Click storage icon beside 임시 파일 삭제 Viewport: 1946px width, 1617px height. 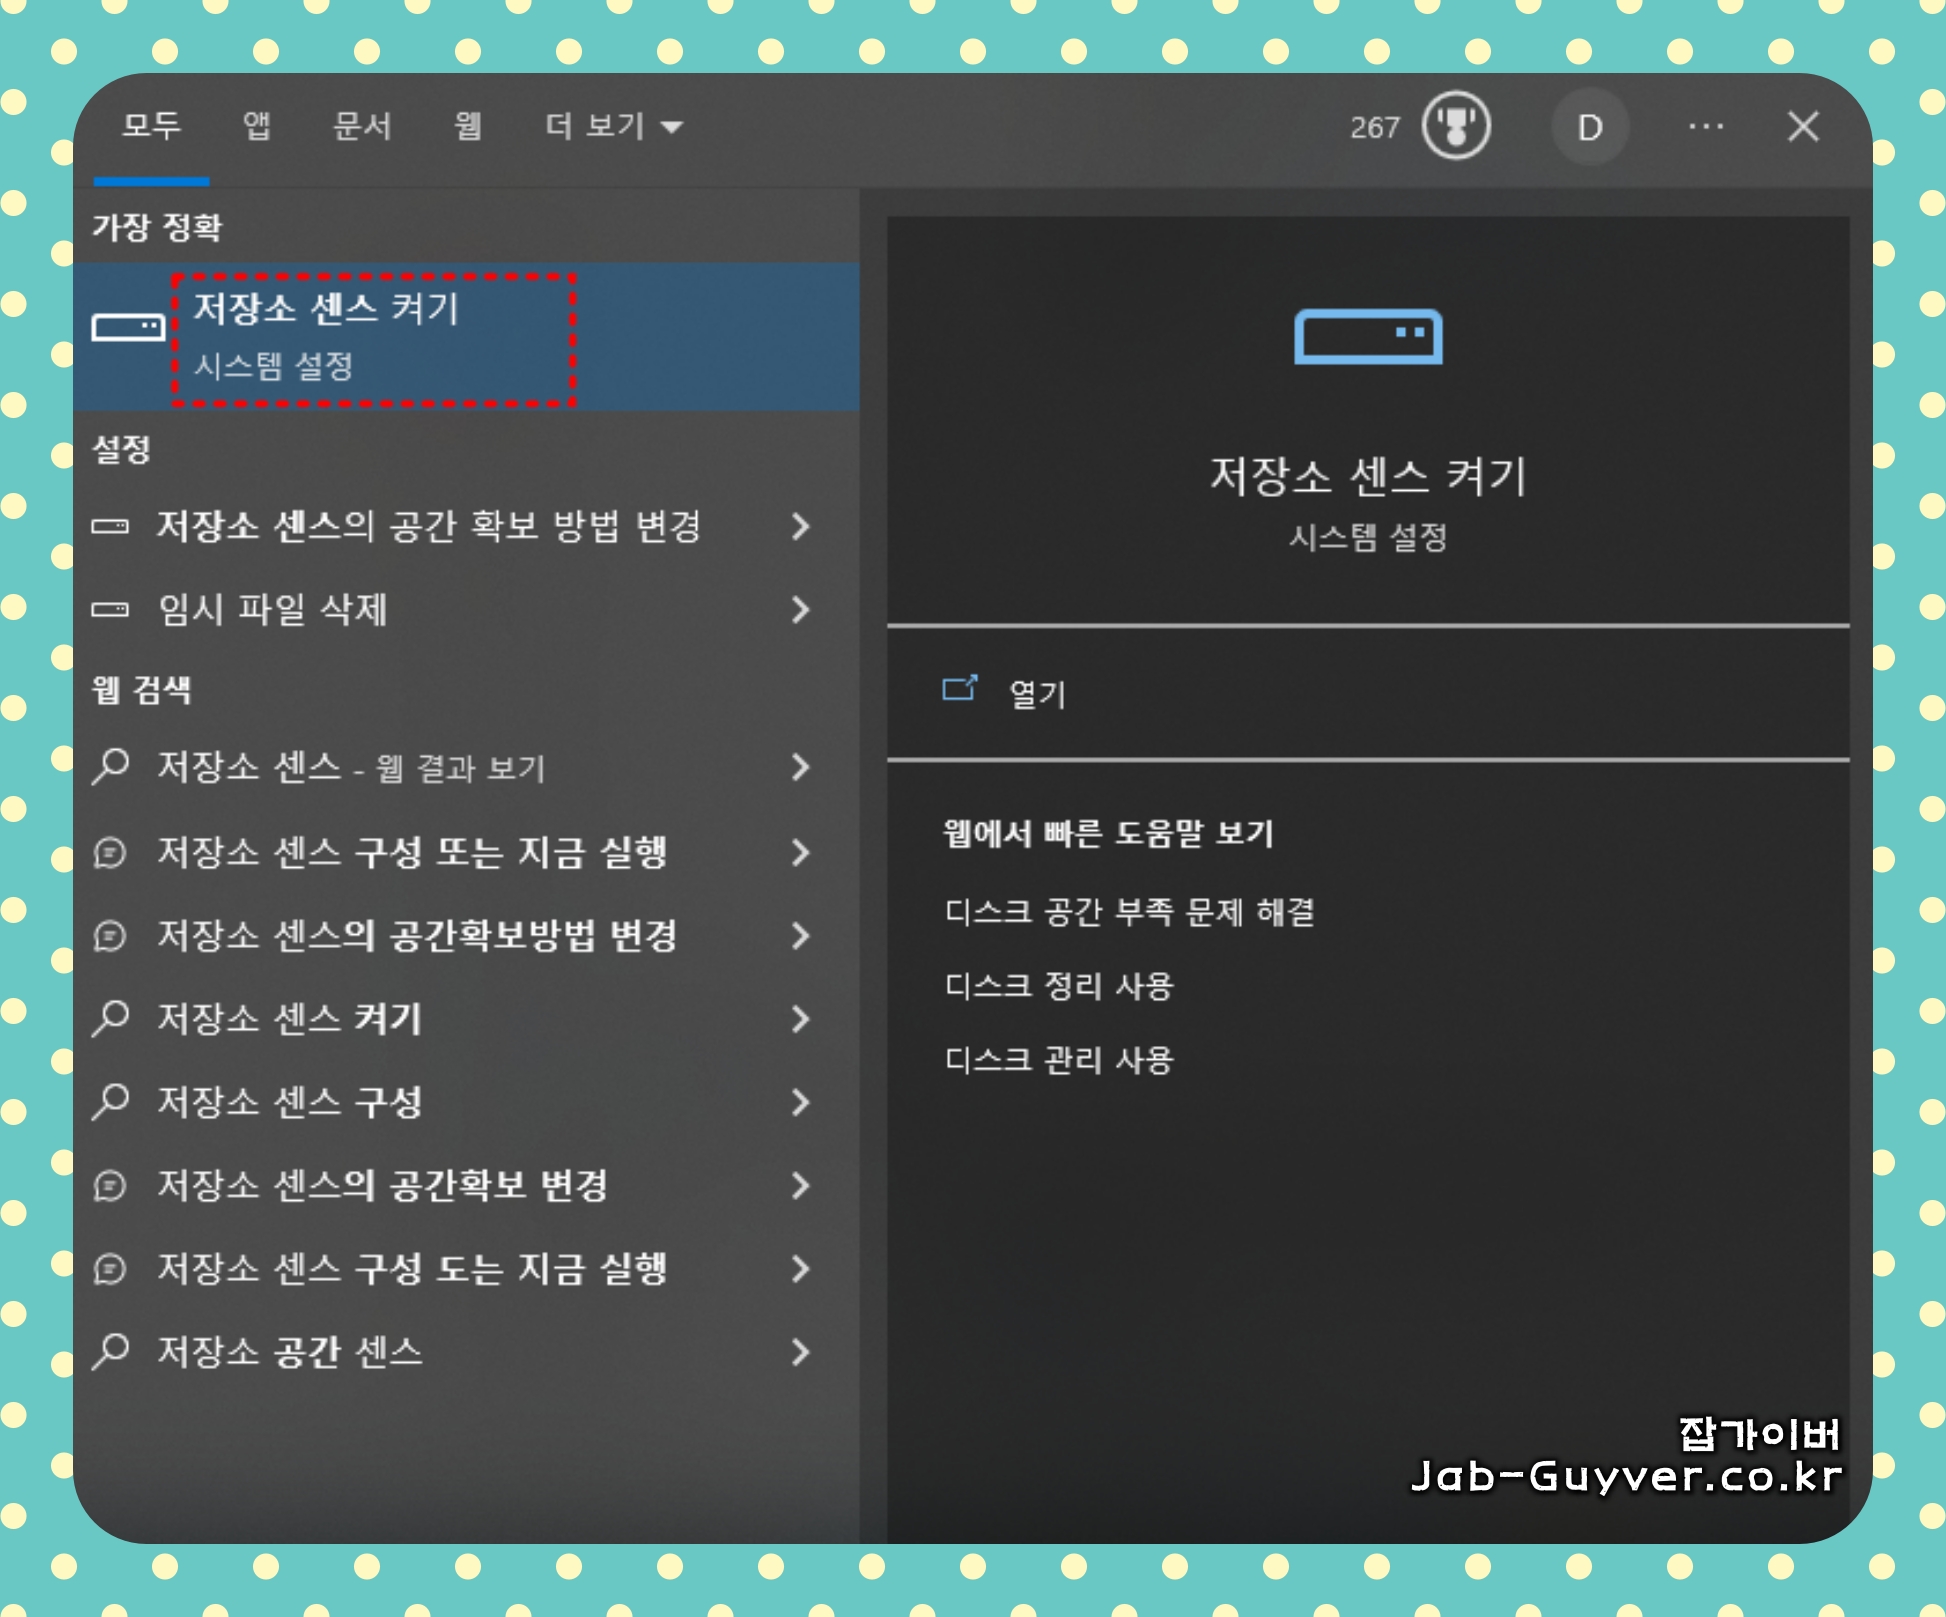(110, 609)
